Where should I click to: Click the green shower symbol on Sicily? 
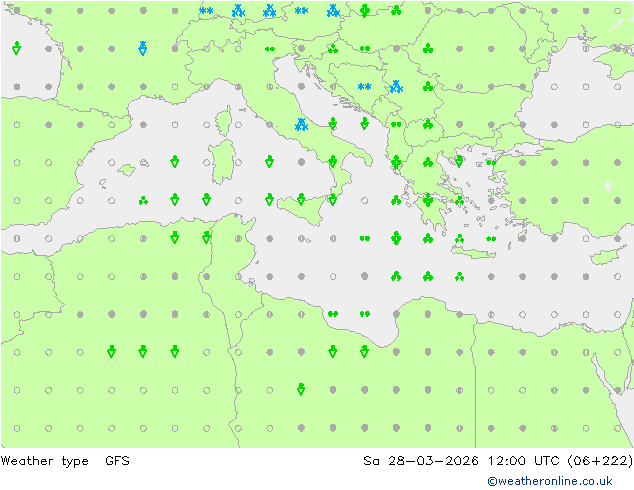[301, 200]
